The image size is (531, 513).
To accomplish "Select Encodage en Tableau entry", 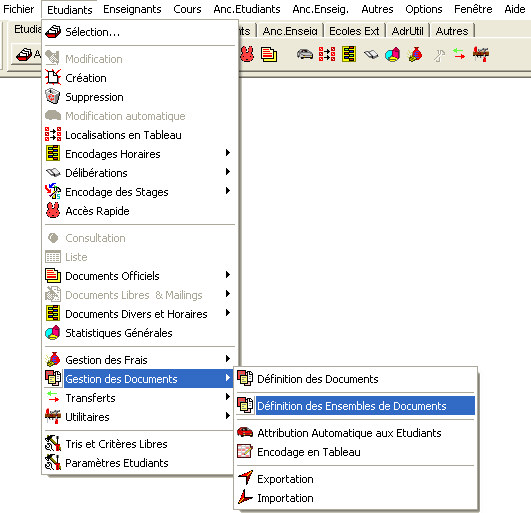I will tap(356, 451).
